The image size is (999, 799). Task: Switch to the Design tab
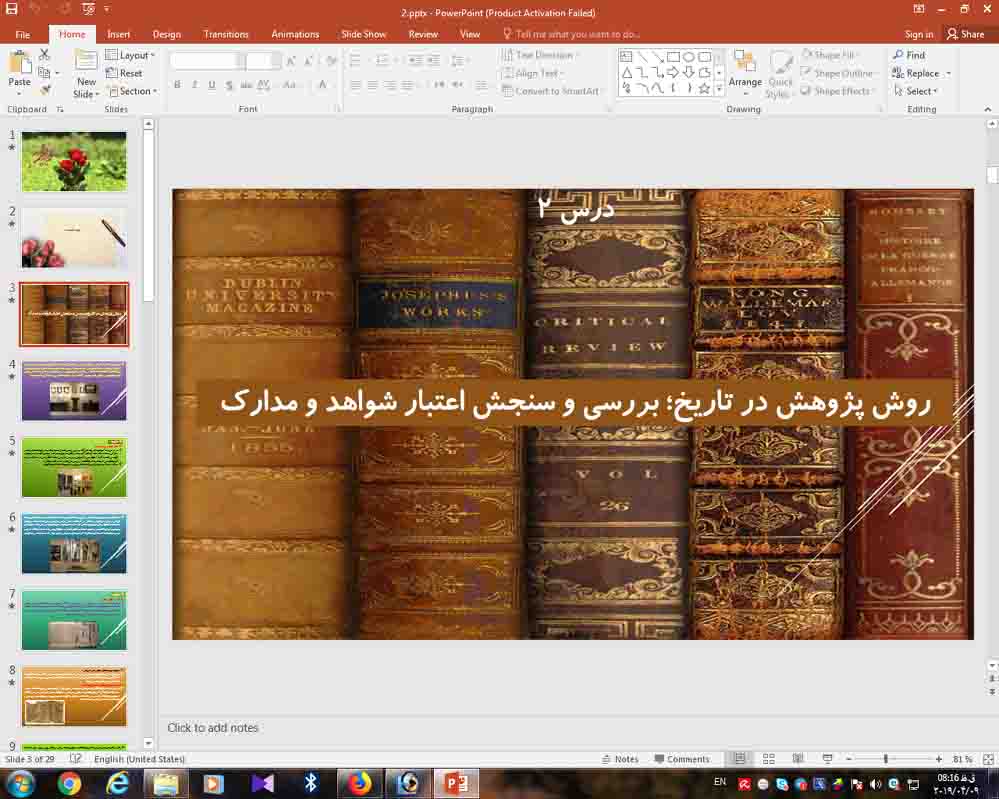point(167,33)
